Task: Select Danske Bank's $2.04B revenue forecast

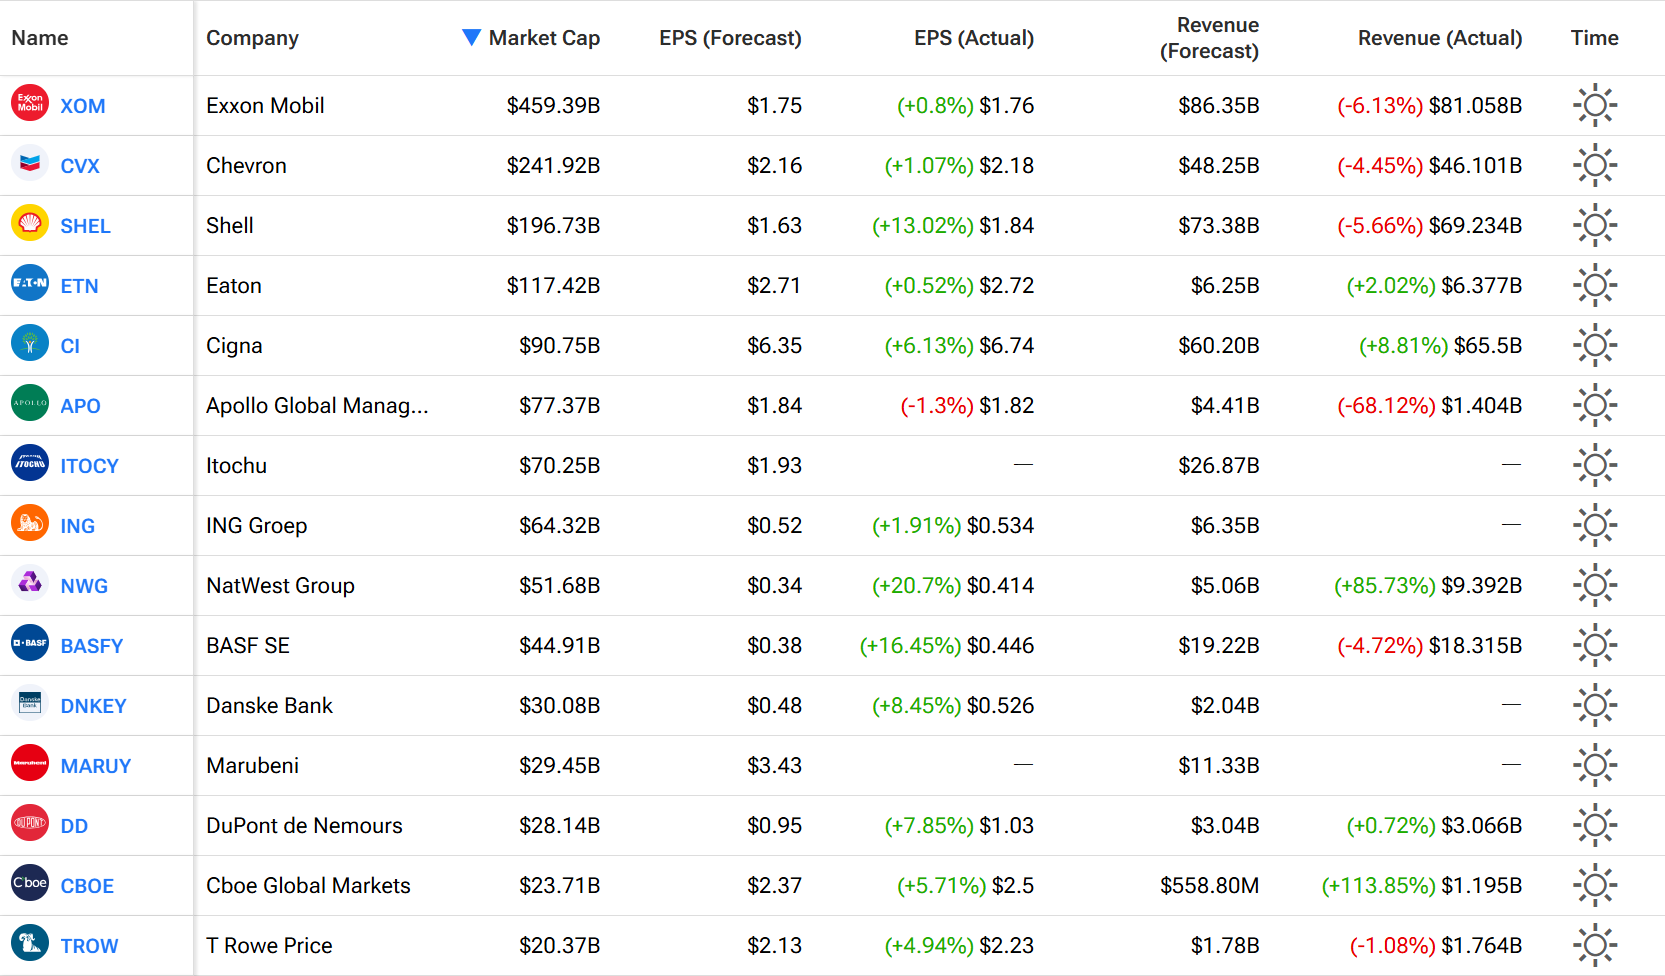Action: (1225, 705)
